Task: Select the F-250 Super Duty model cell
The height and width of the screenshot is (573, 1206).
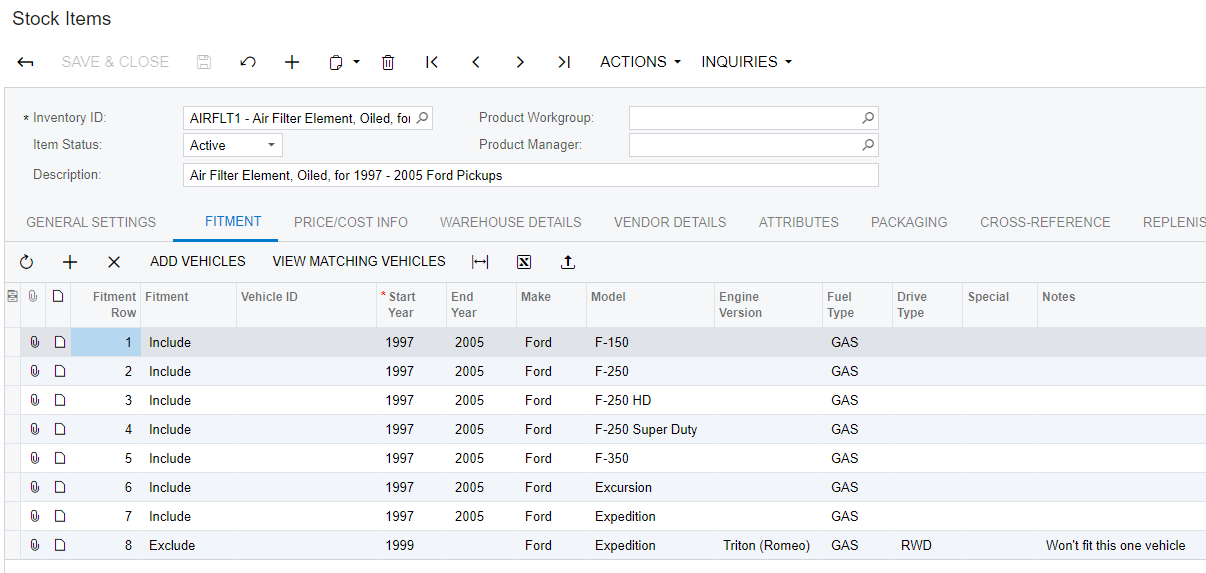Action: pyautogui.click(x=650, y=429)
